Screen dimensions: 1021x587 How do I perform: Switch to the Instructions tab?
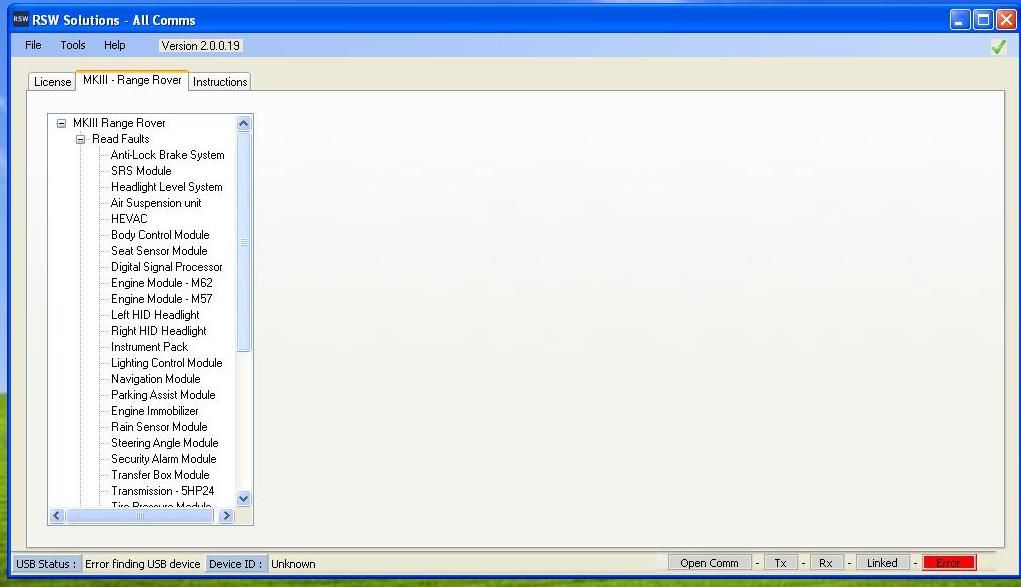220,81
